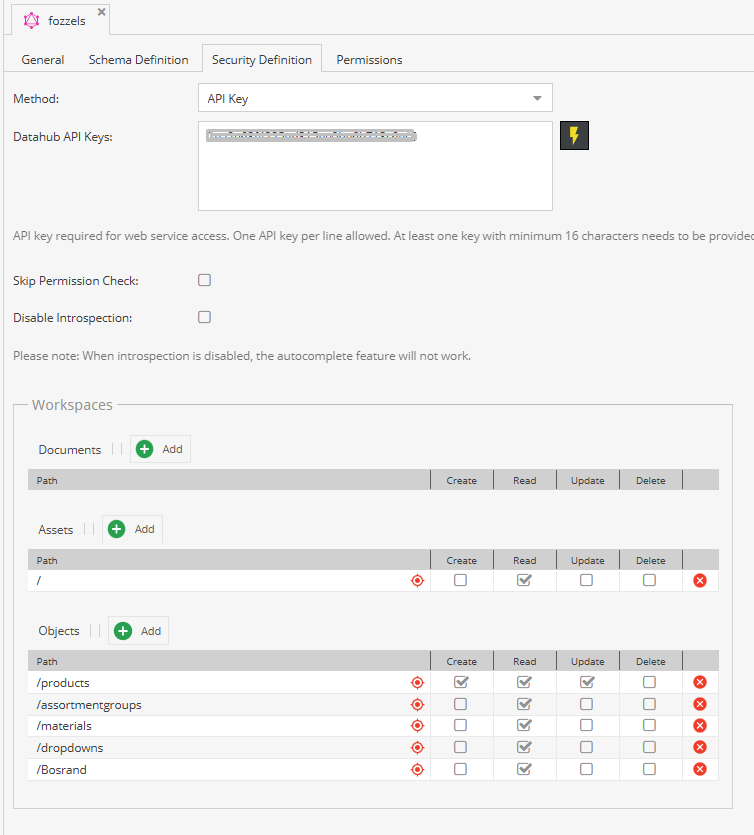This screenshot has height=835, width=754.
Task: Toggle Delete permission for Assets / path
Action: tap(649, 580)
